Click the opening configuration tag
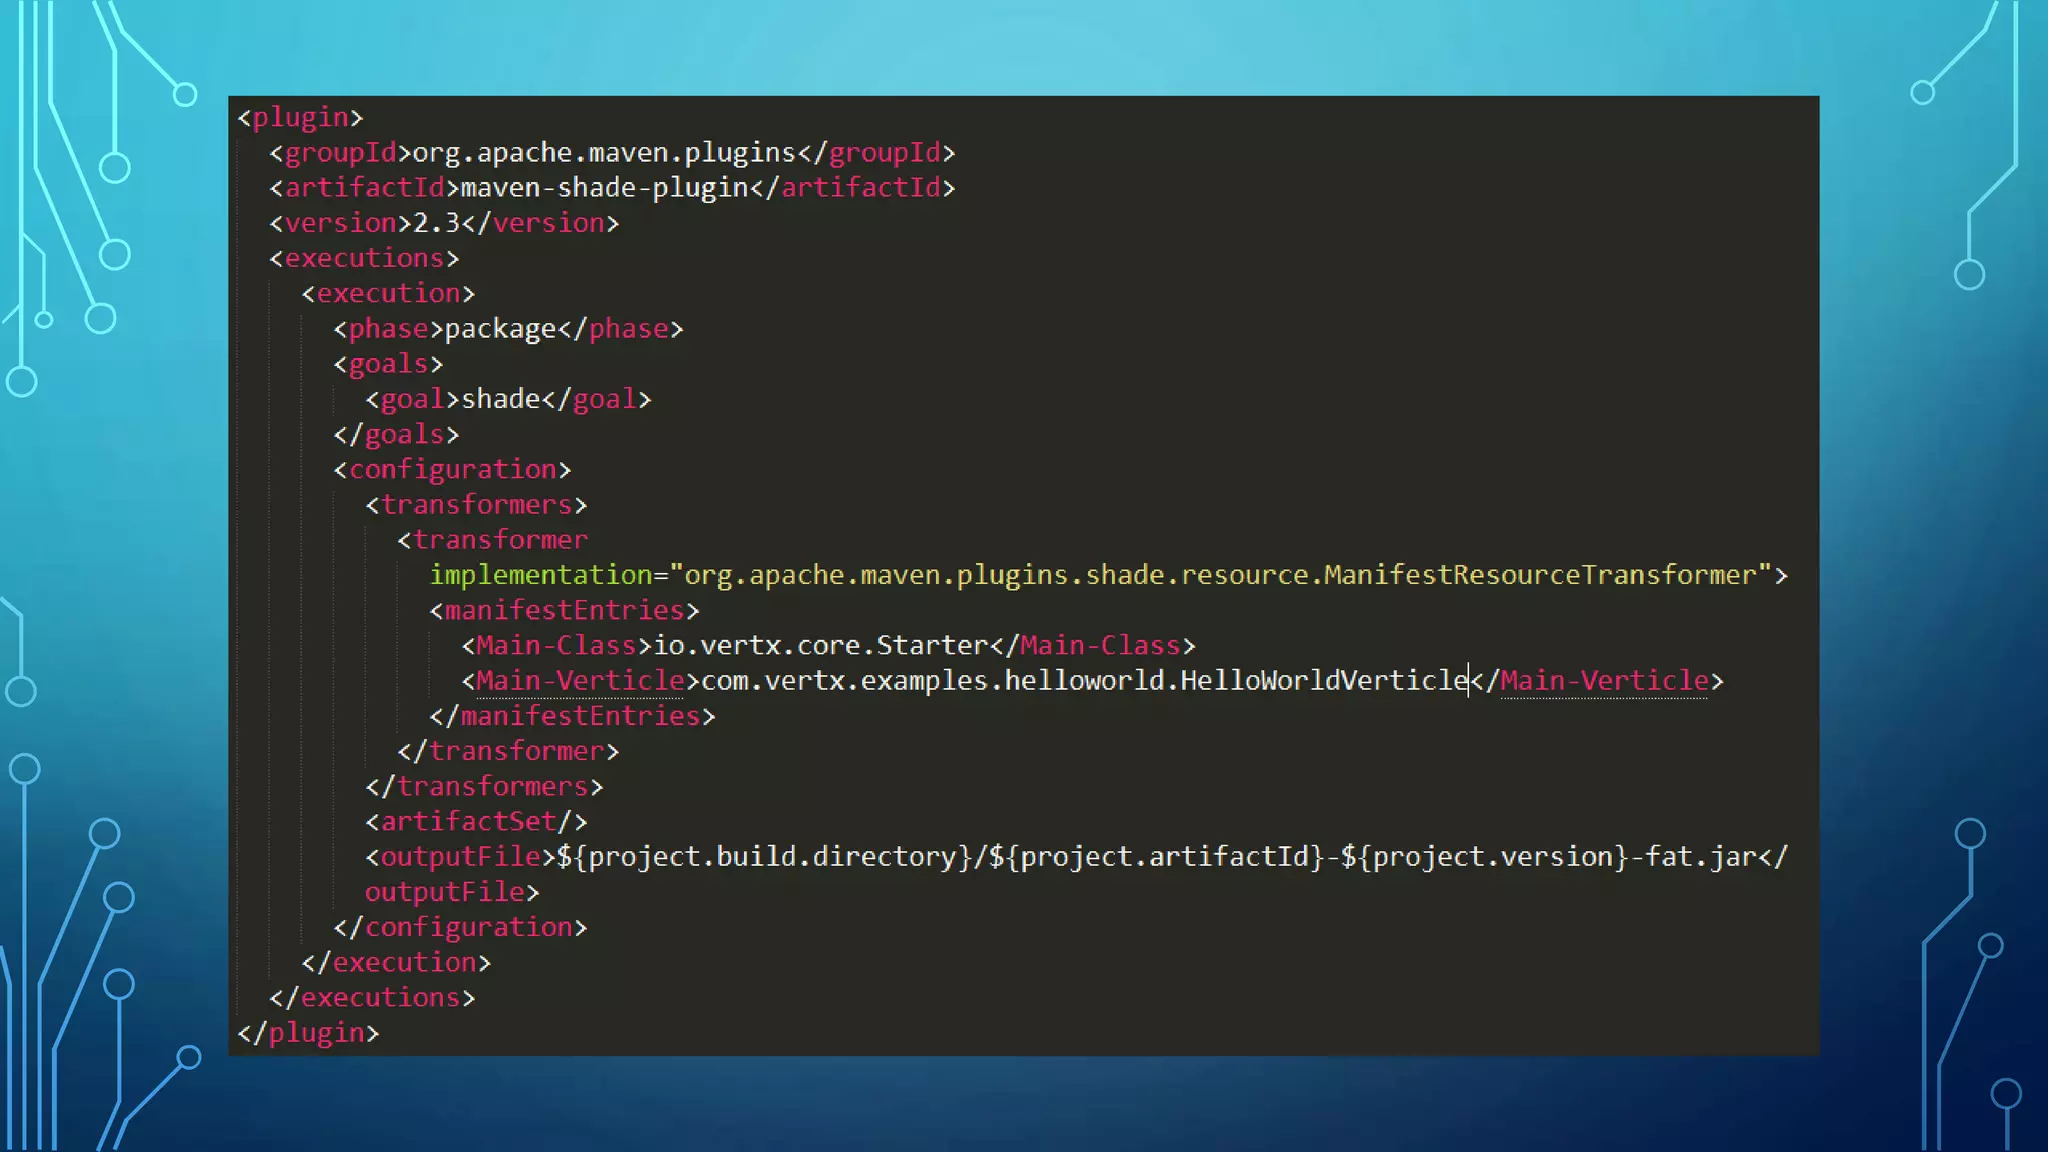Viewport: 2048px width, 1152px height. [452, 470]
